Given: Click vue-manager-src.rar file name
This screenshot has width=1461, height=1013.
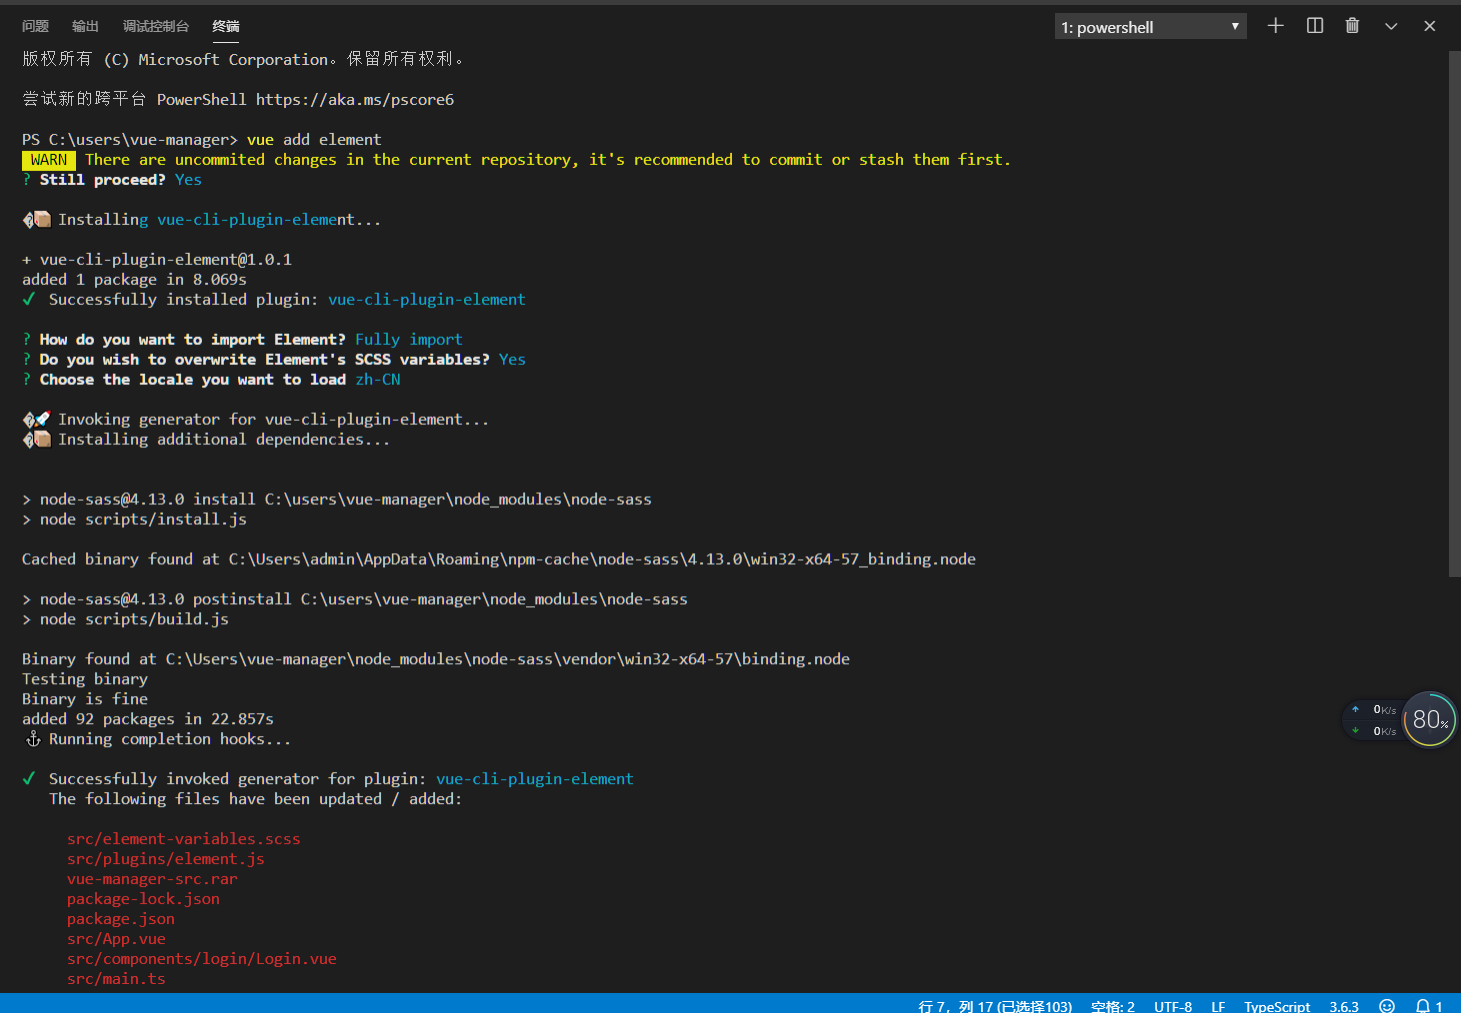Looking at the screenshot, I should pos(152,879).
